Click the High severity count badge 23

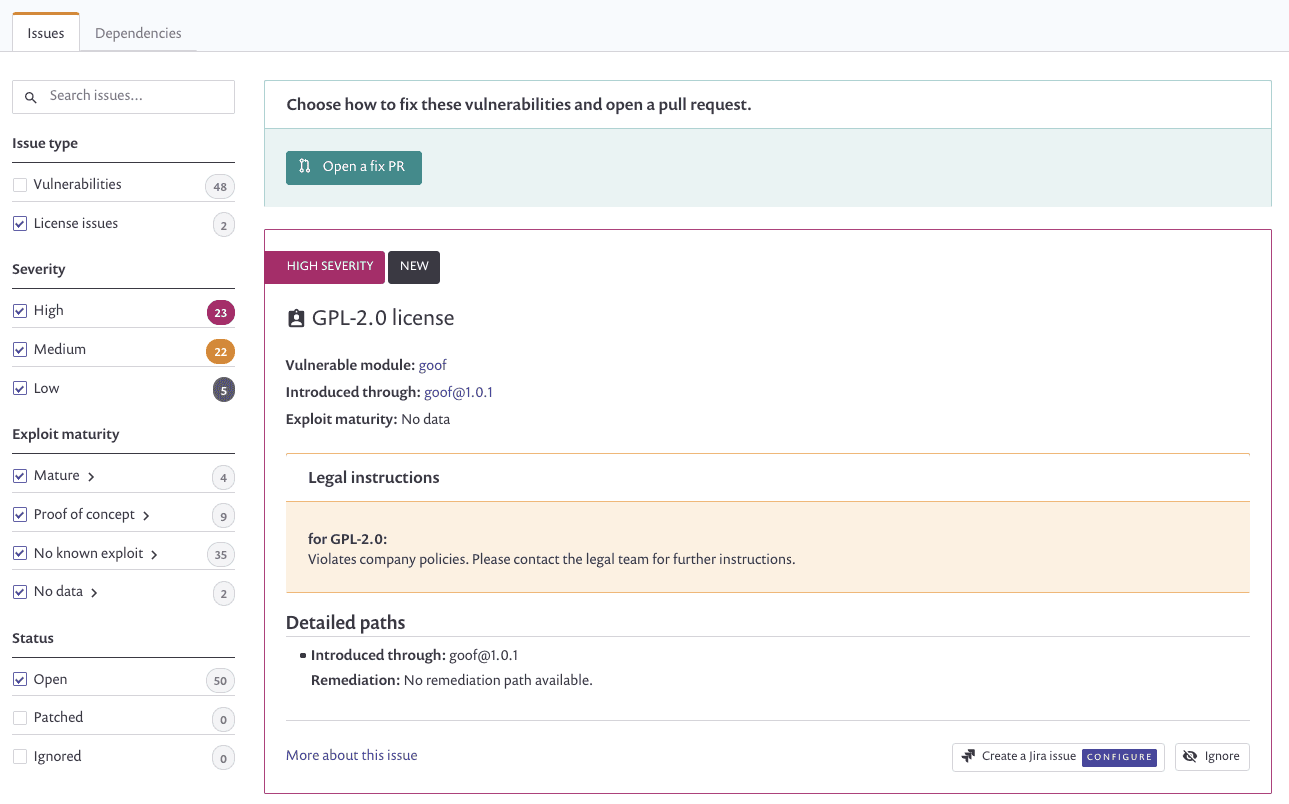coord(221,313)
